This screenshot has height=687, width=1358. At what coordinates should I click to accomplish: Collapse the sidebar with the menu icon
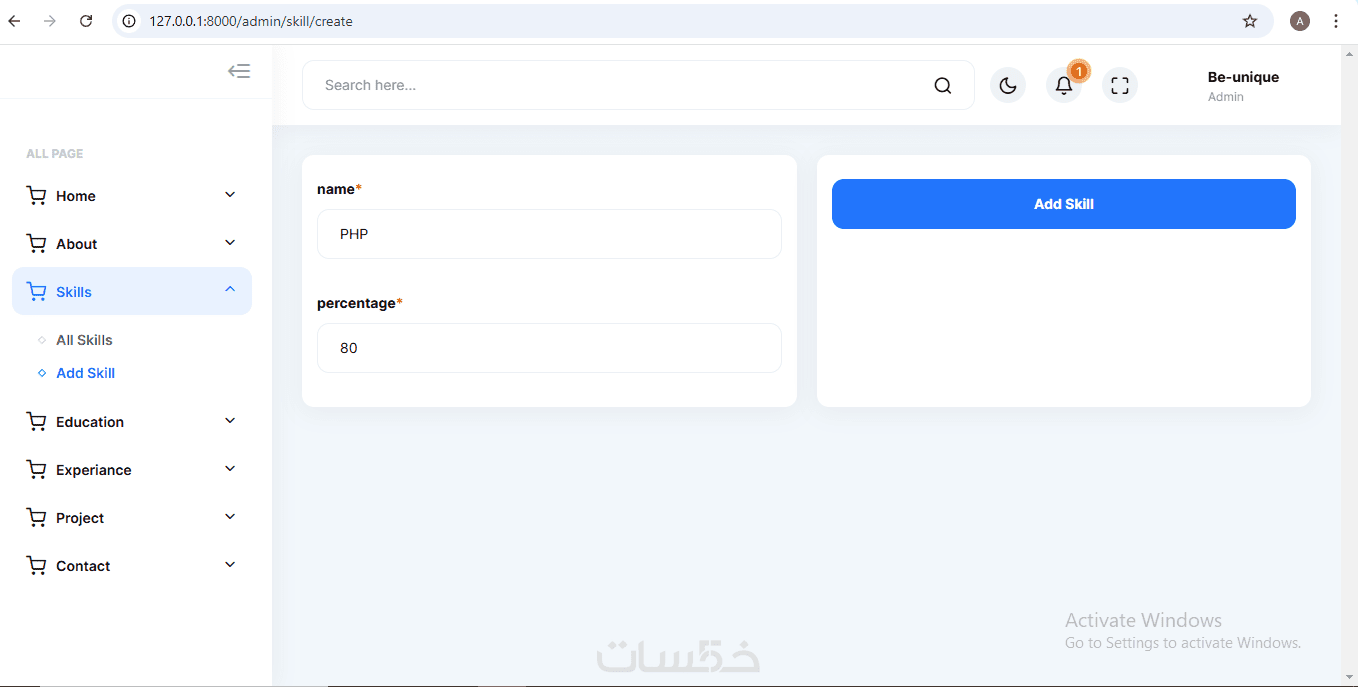coord(239,71)
